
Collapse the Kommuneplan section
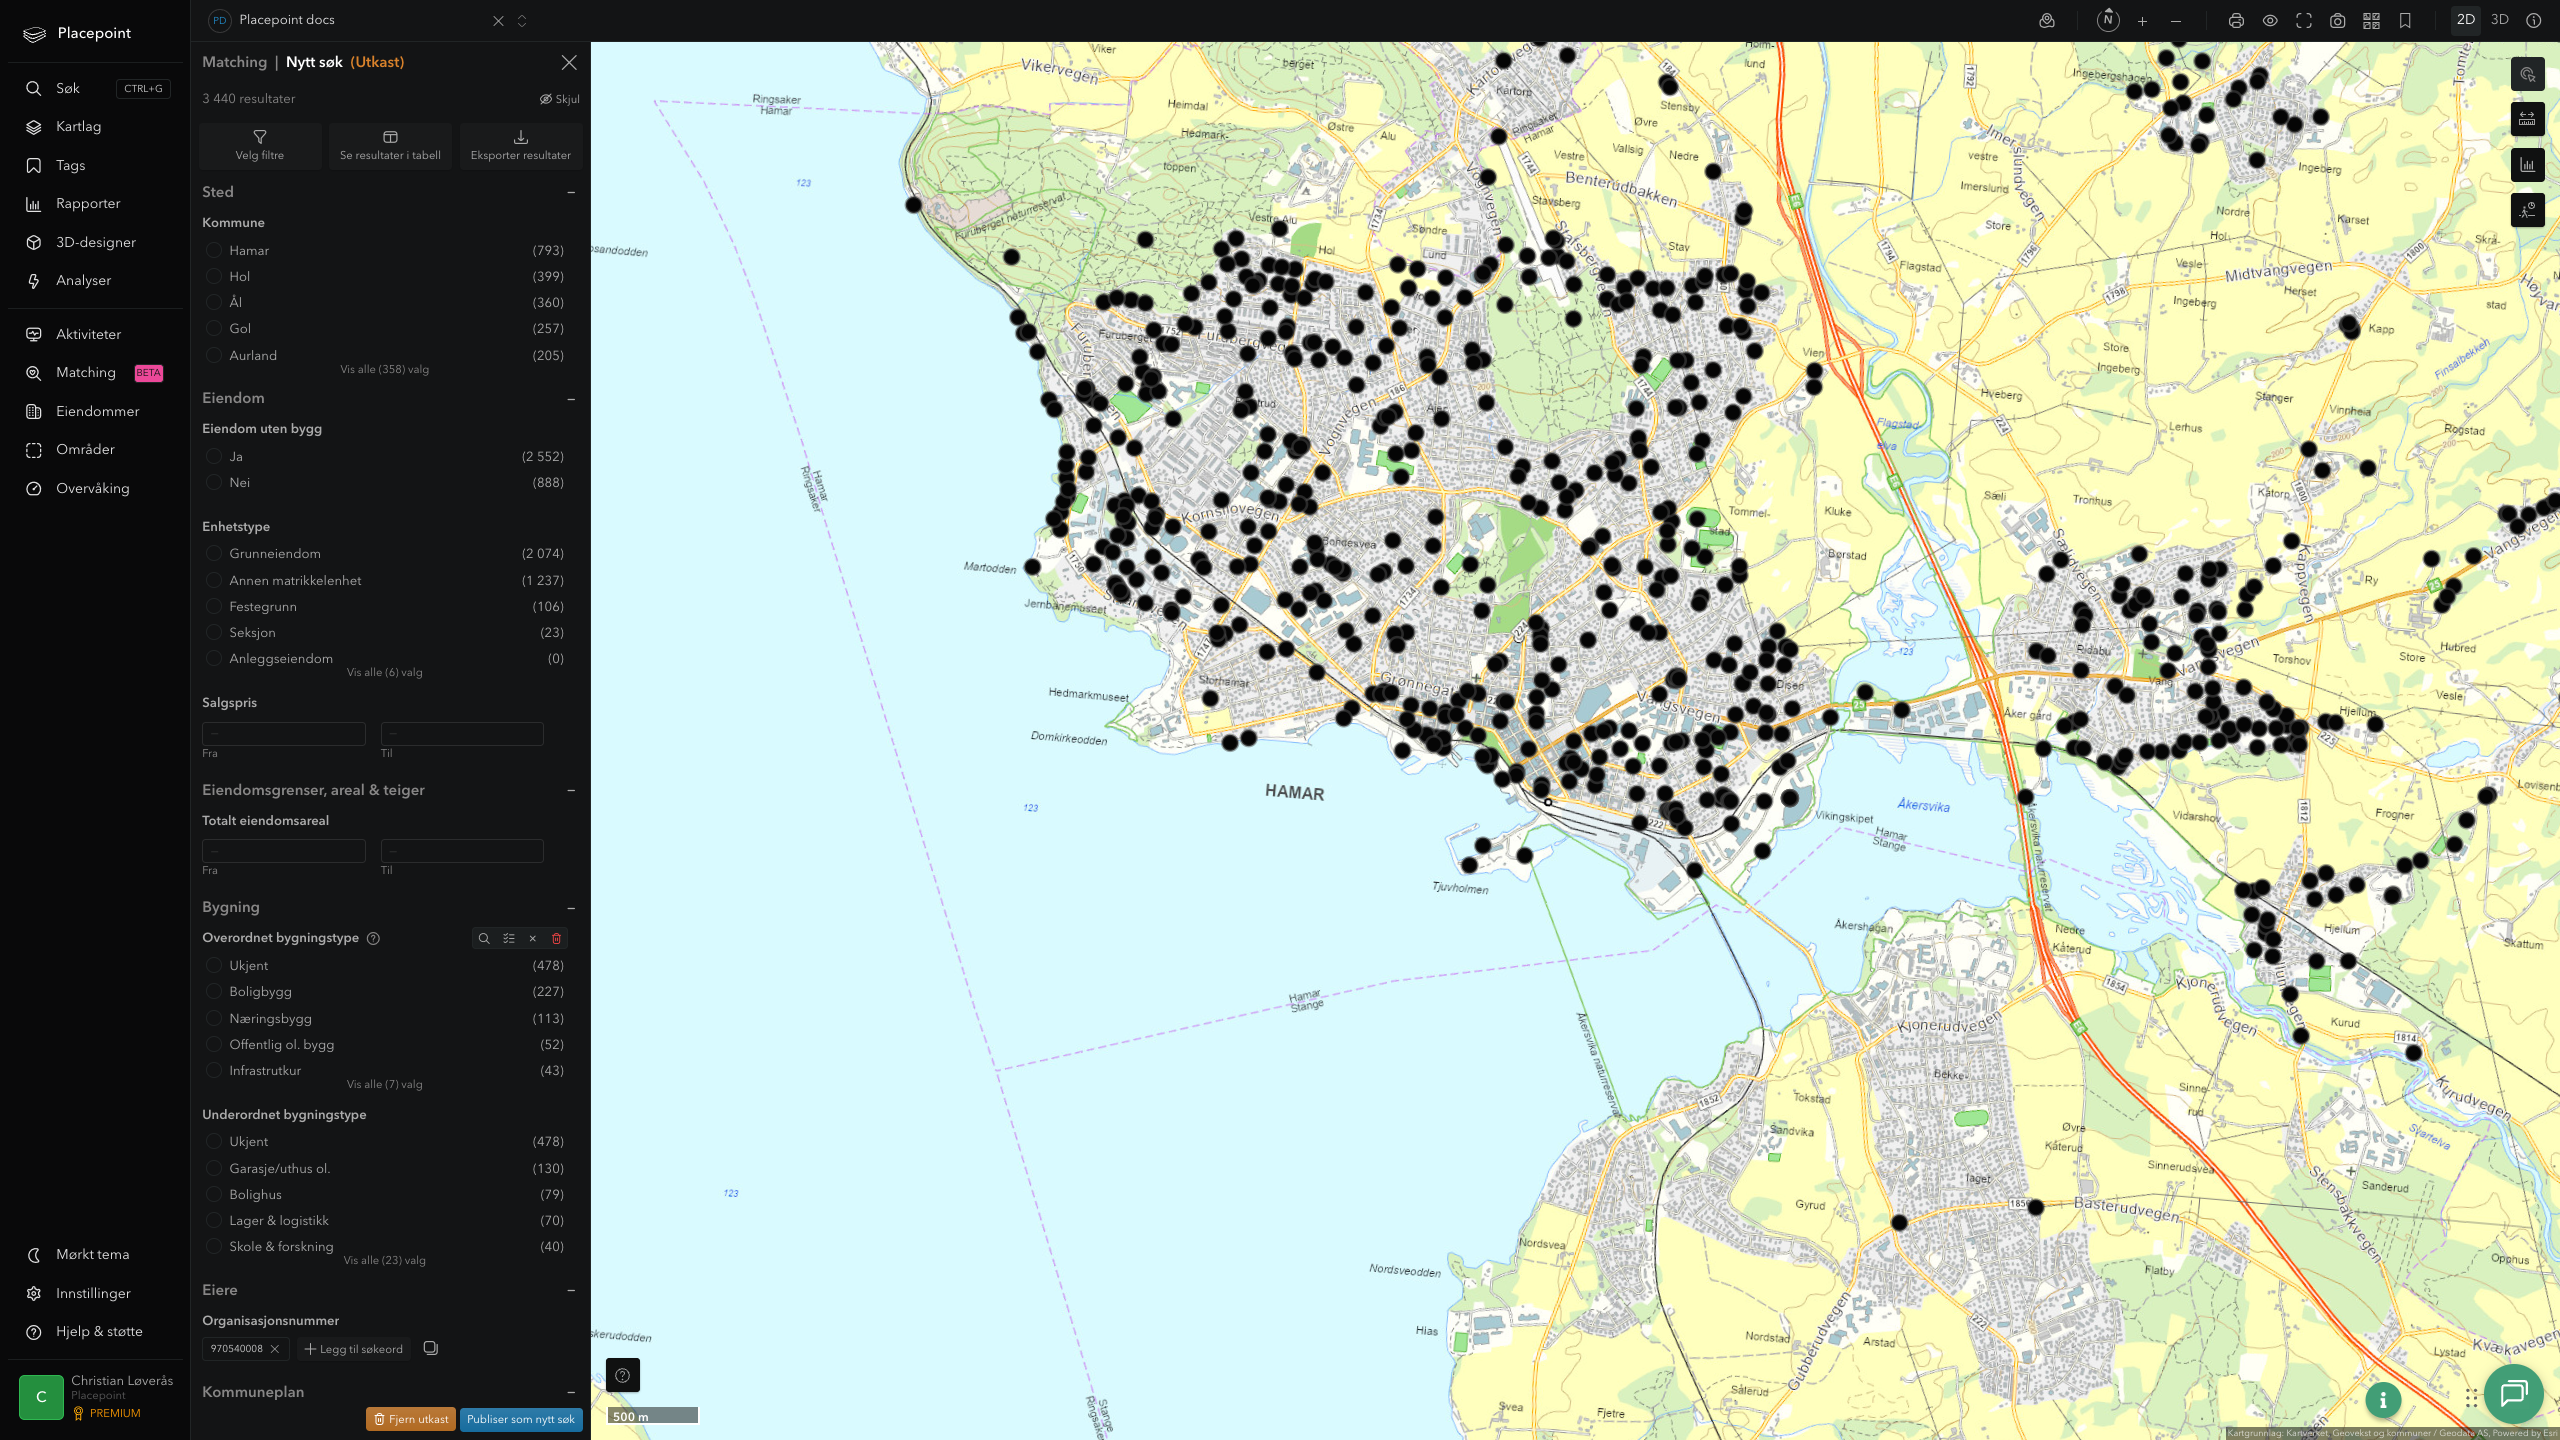(571, 1392)
